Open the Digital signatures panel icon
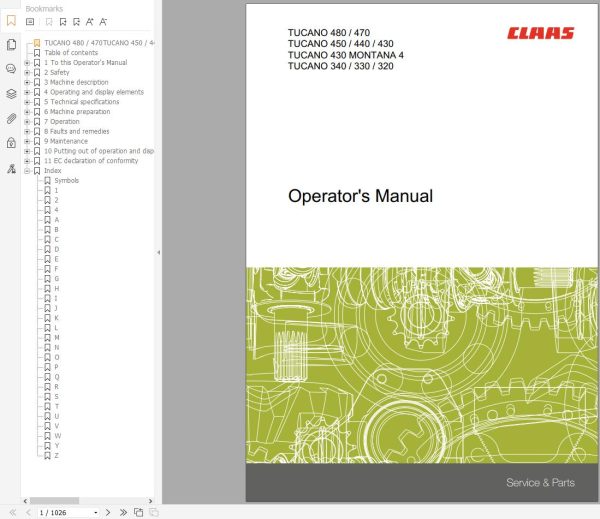Image resolution: width=600 pixels, height=519 pixels. 11,168
